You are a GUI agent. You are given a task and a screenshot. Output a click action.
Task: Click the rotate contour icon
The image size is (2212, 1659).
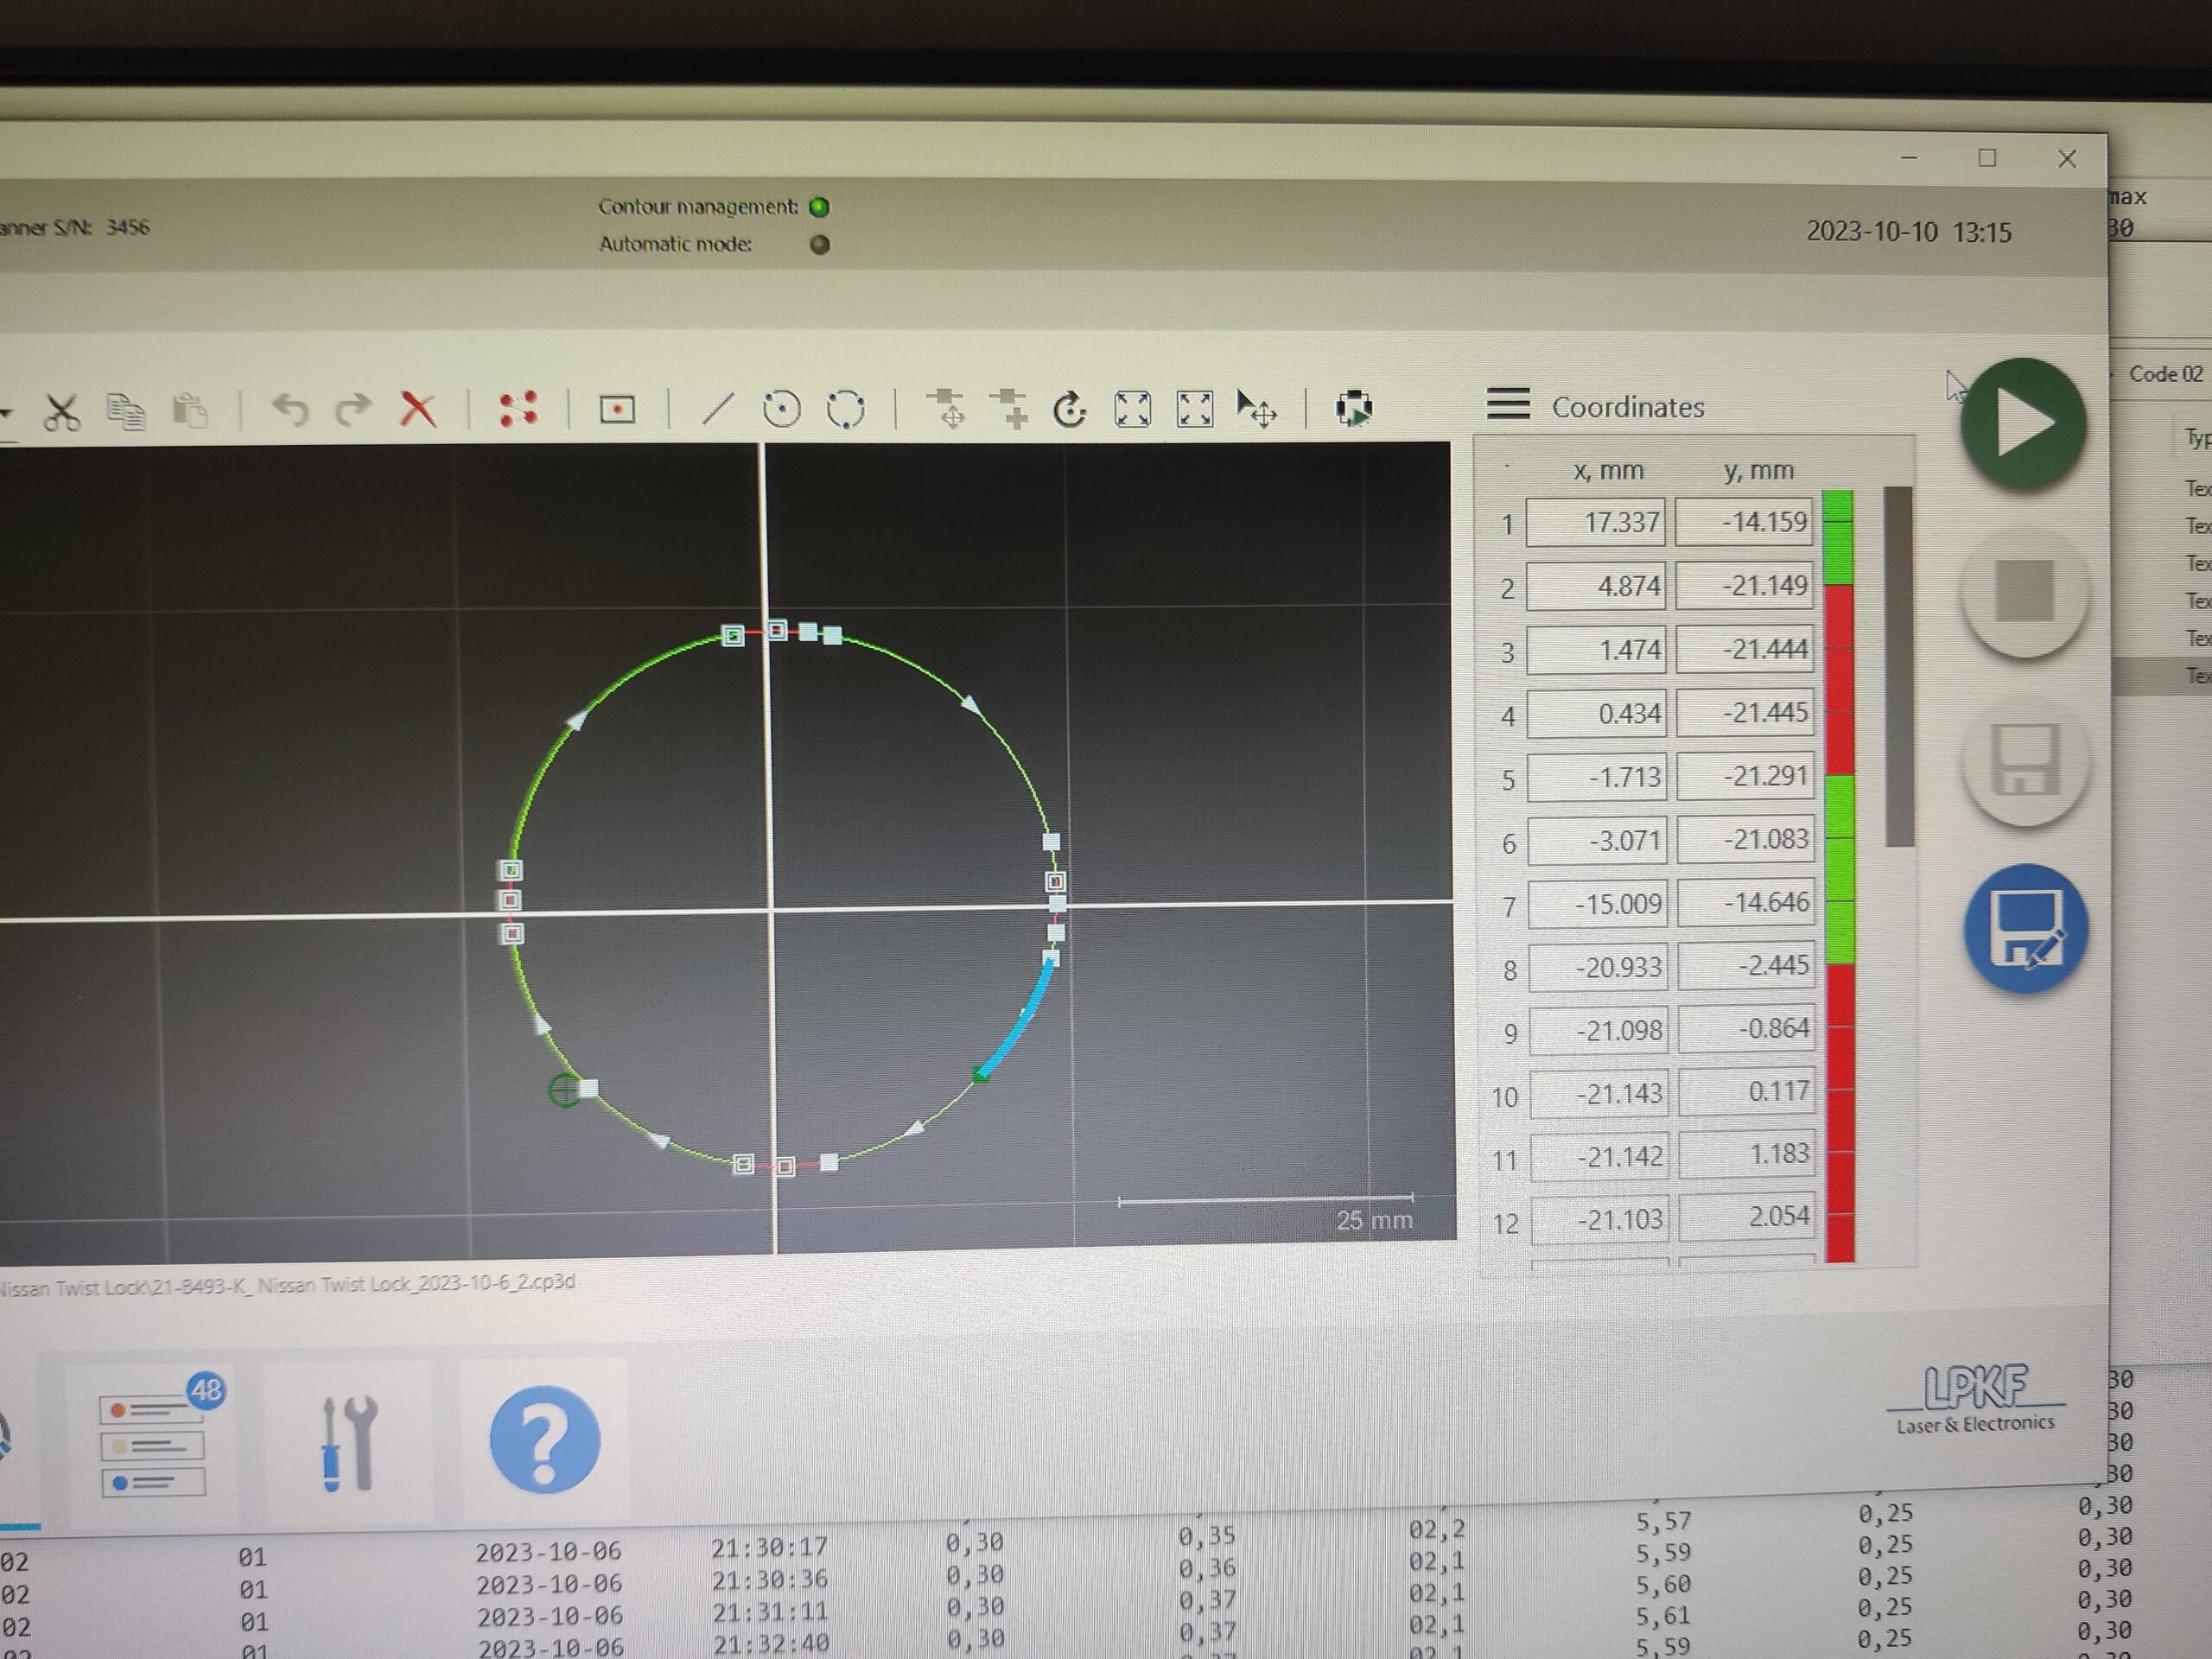tap(1069, 409)
